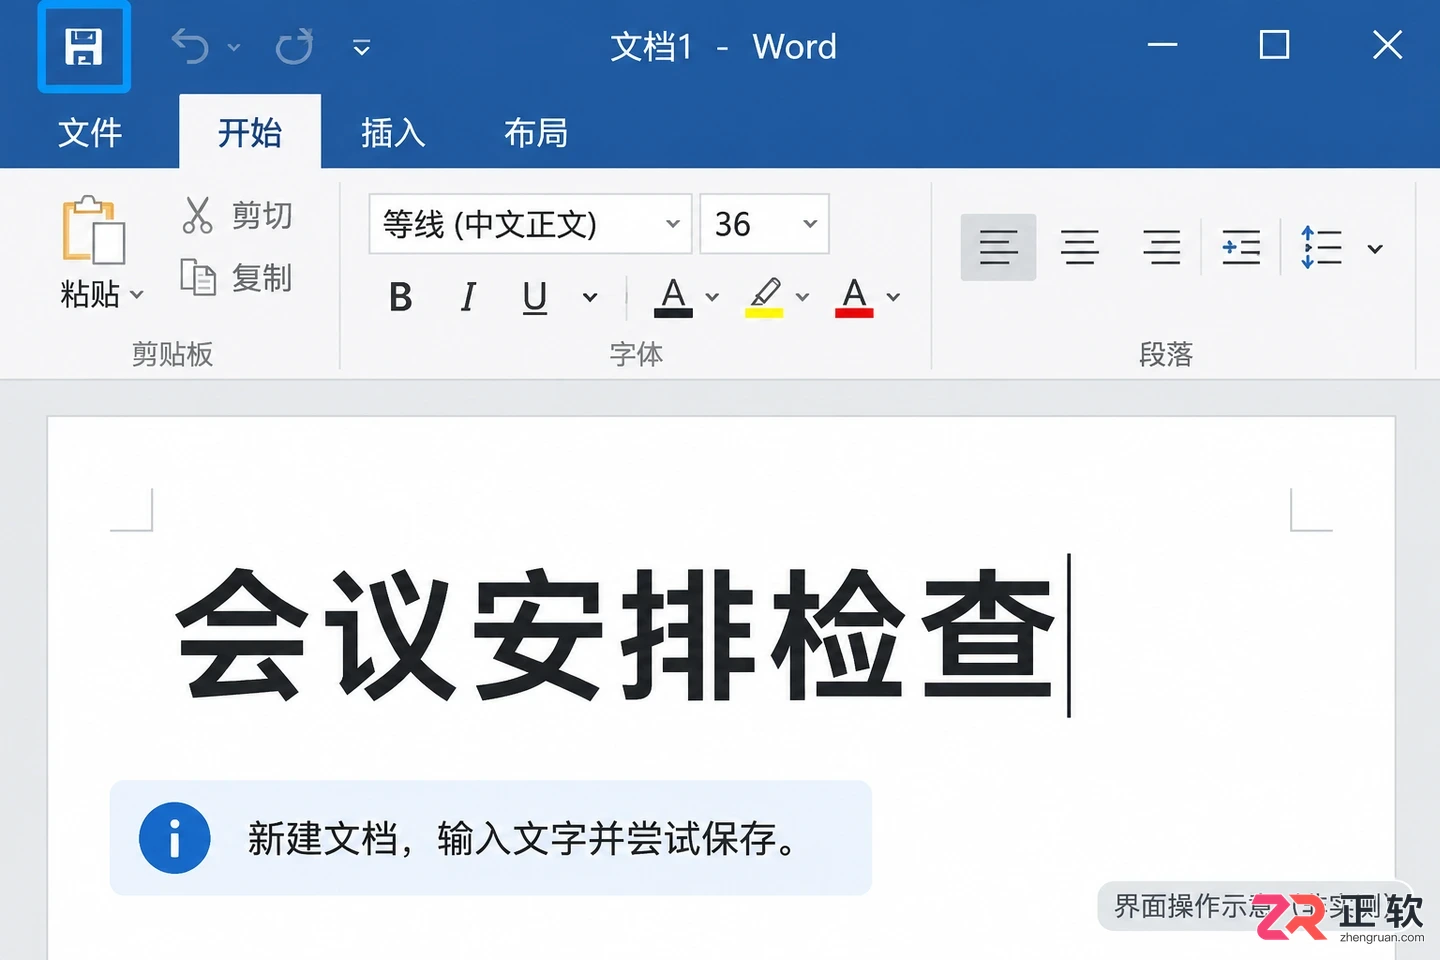Apply black underlined A text effect

pyautogui.click(x=674, y=297)
